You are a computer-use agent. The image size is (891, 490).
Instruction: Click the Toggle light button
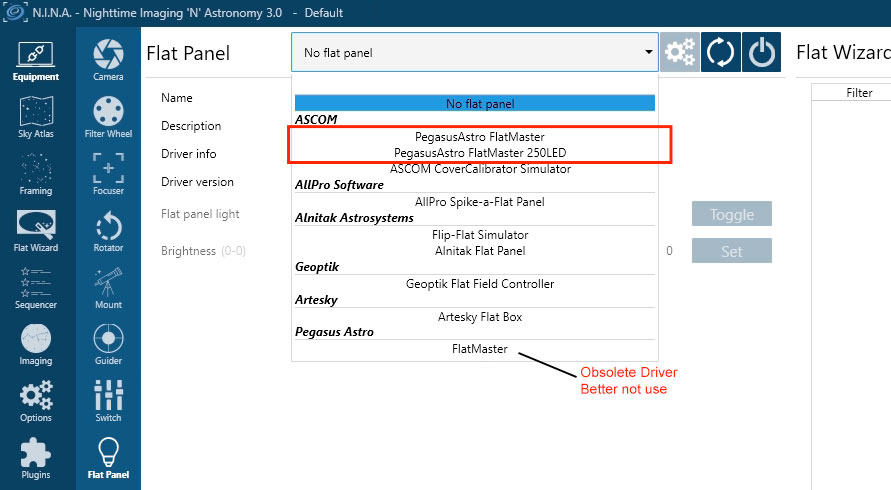731,214
